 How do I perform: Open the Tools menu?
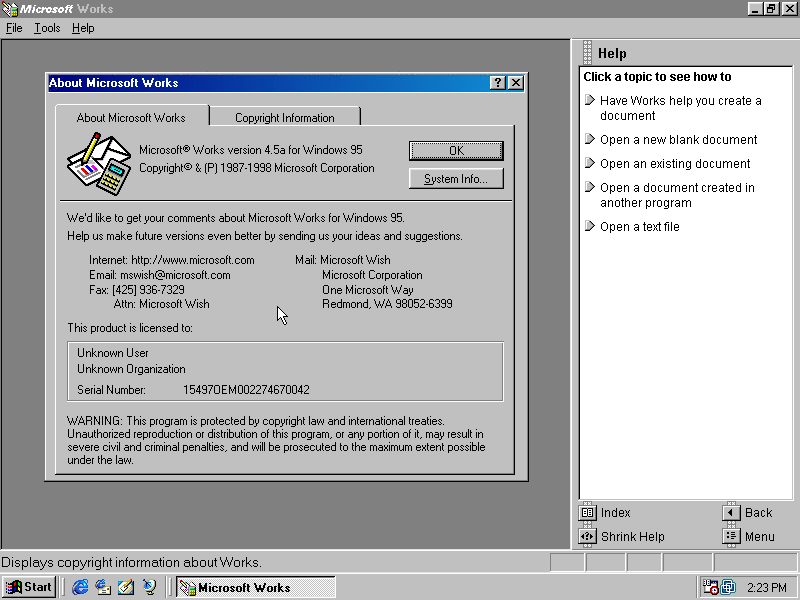pyautogui.click(x=47, y=28)
